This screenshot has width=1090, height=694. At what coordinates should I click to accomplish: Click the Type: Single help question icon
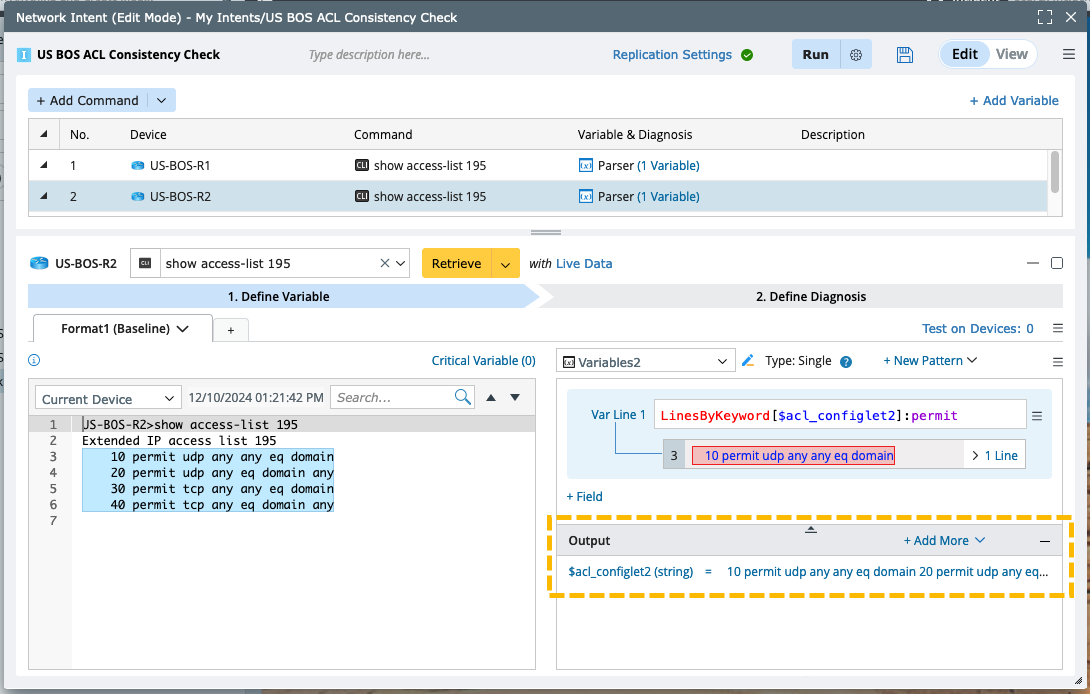click(846, 362)
